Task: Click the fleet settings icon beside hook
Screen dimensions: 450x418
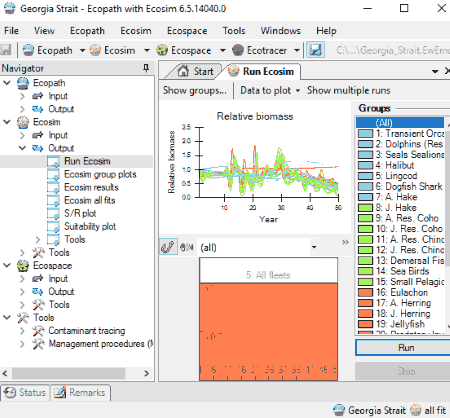Action: pos(187,247)
